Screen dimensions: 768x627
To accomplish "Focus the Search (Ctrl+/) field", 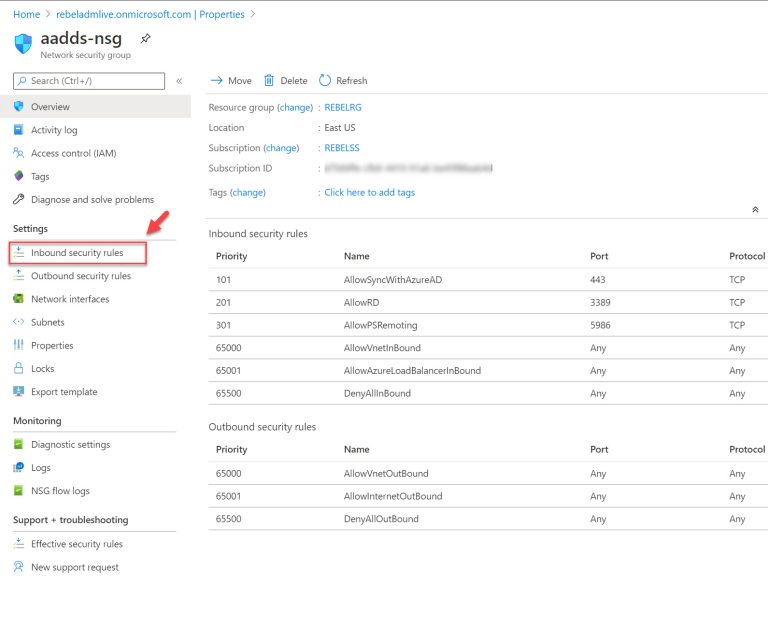I will coord(89,81).
